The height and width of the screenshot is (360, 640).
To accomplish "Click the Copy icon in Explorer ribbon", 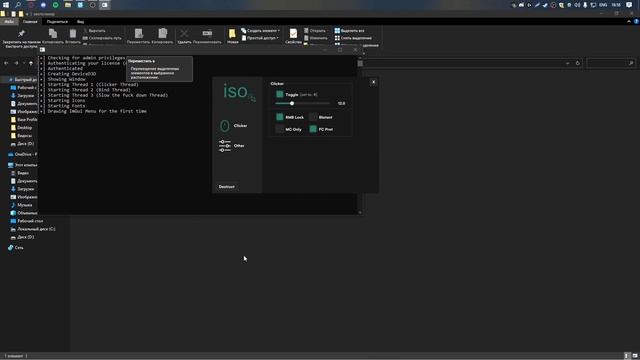I will pyautogui.click(x=53, y=33).
